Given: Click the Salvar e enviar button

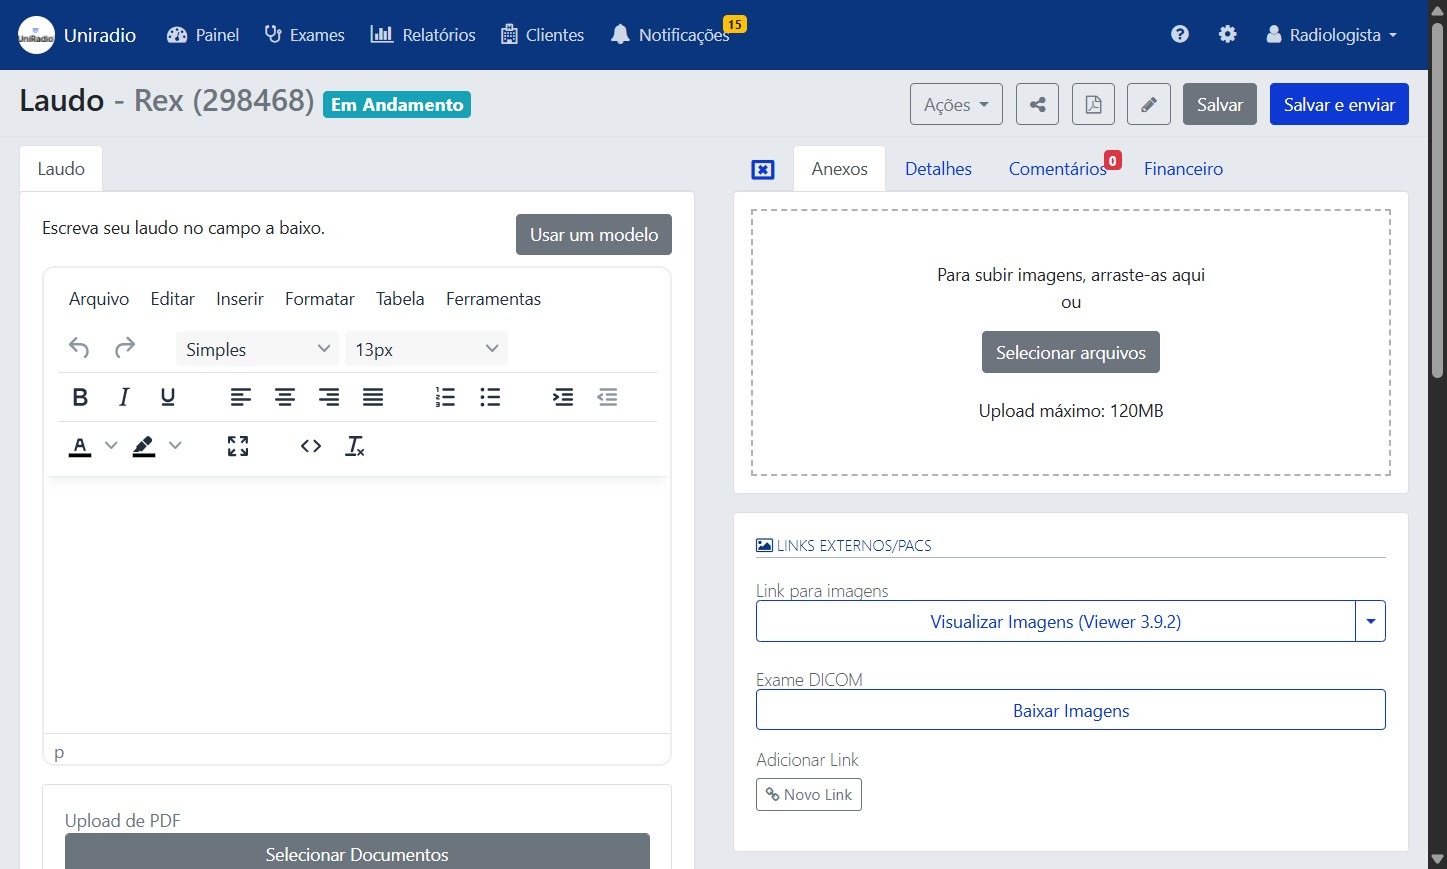Looking at the screenshot, I should [x=1338, y=104].
